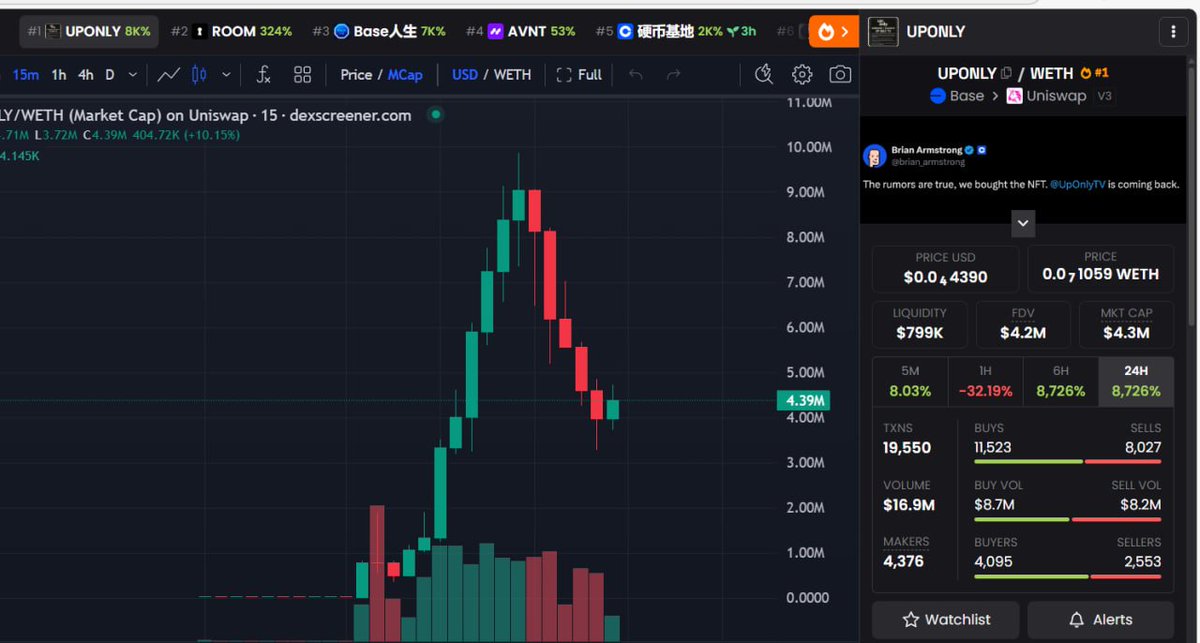Image resolution: width=1200 pixels, height=643 pixels.
Task: Open the fx indicators tool
Action: 263,74
